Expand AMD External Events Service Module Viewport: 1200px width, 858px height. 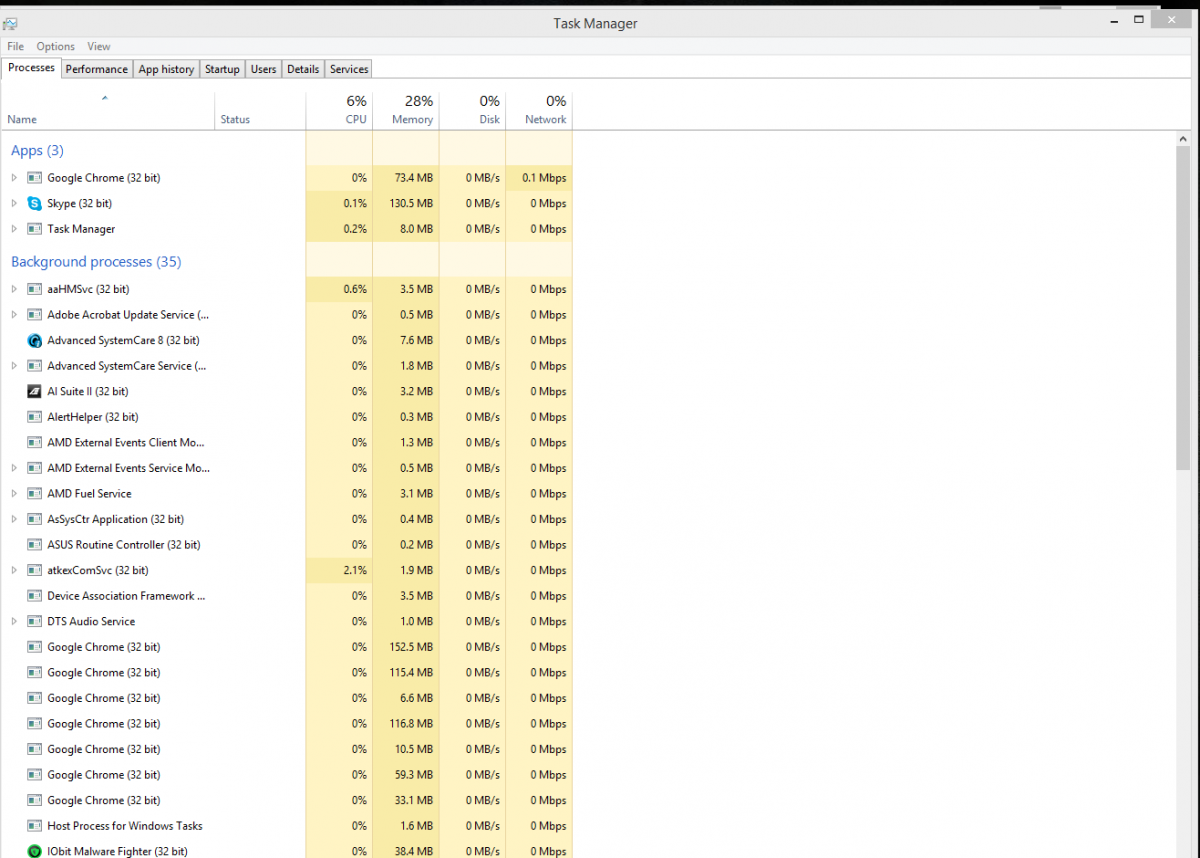coord(14,468)
